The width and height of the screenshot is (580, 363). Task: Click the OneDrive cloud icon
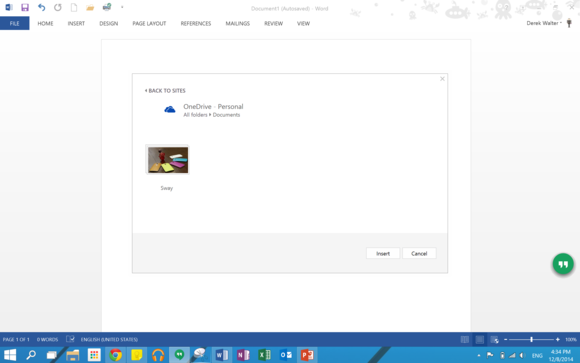[x=170, y=109]
